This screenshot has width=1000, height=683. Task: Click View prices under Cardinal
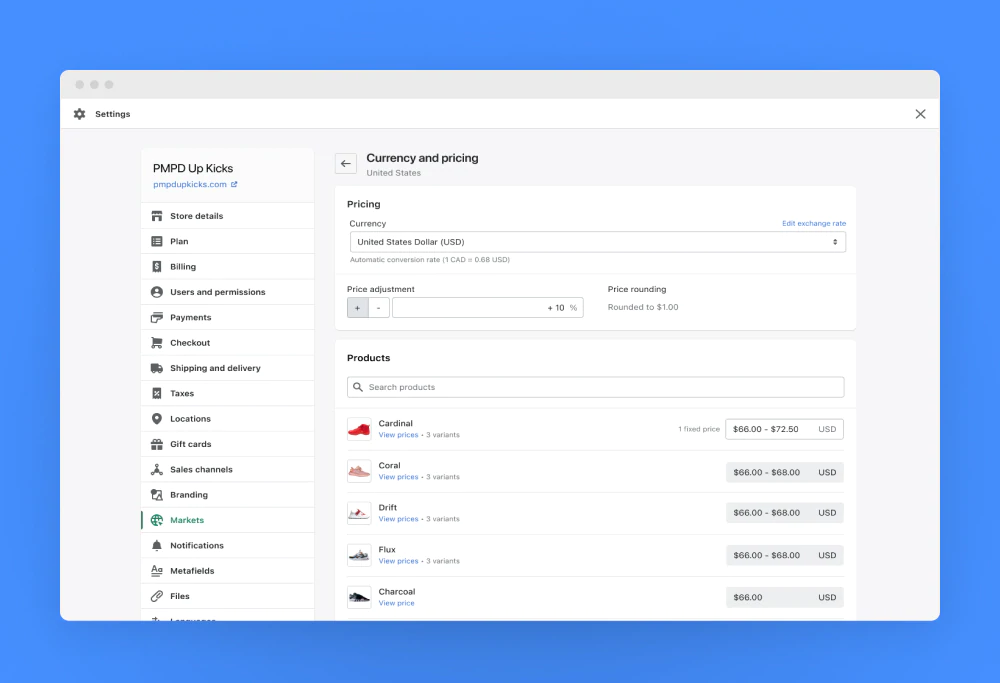[399, 435]
